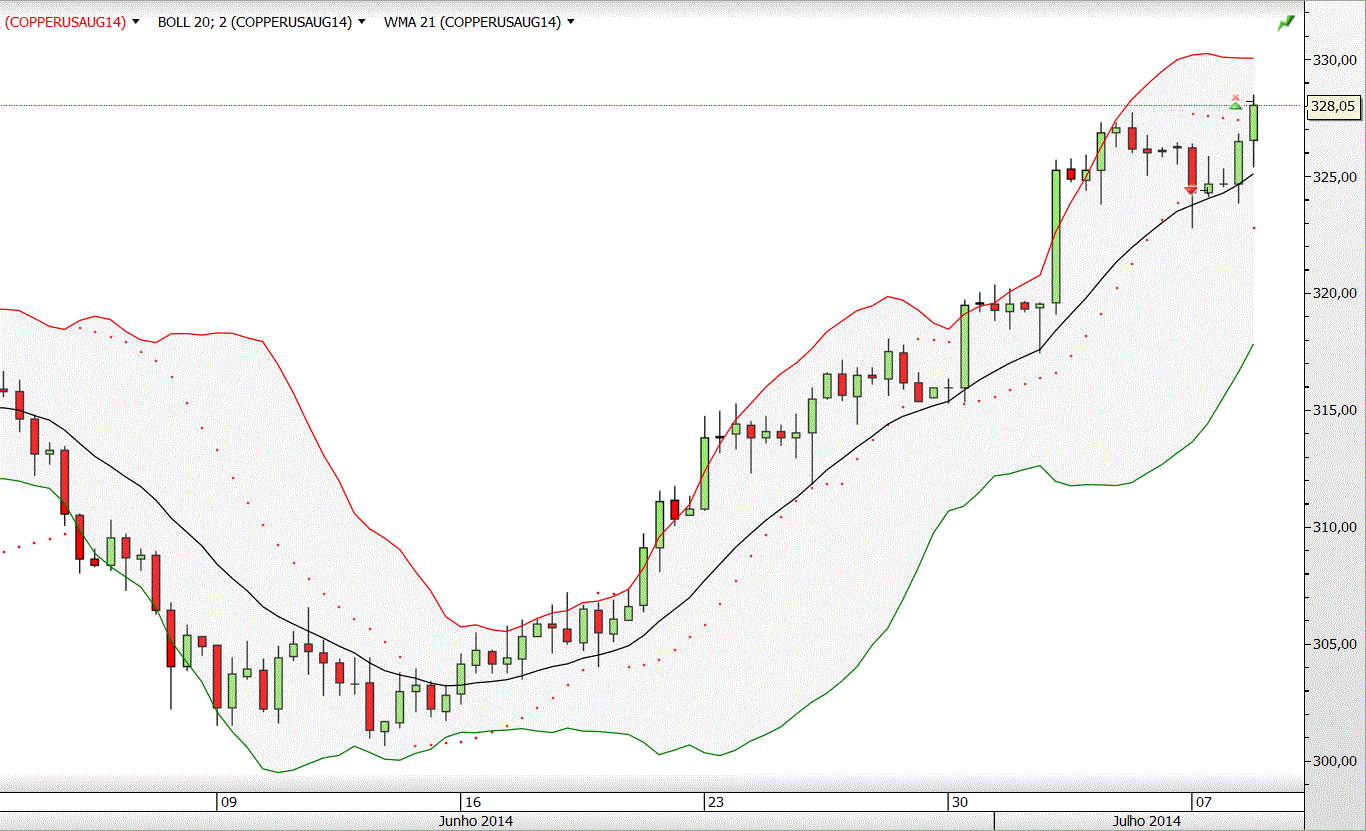
Task: Click the red X marker above latest candle
Action: coord(1236,97)
